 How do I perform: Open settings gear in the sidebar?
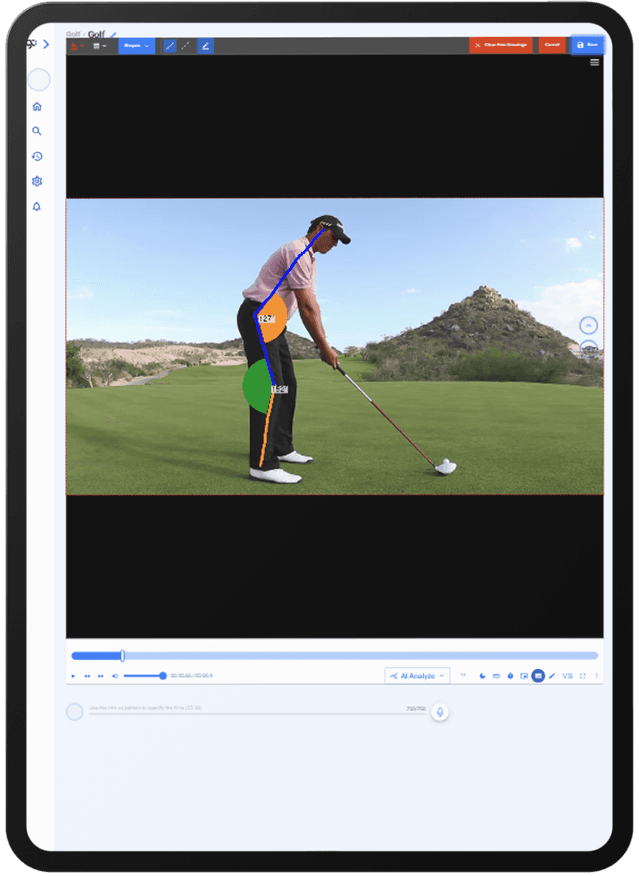tap(37, 182)
